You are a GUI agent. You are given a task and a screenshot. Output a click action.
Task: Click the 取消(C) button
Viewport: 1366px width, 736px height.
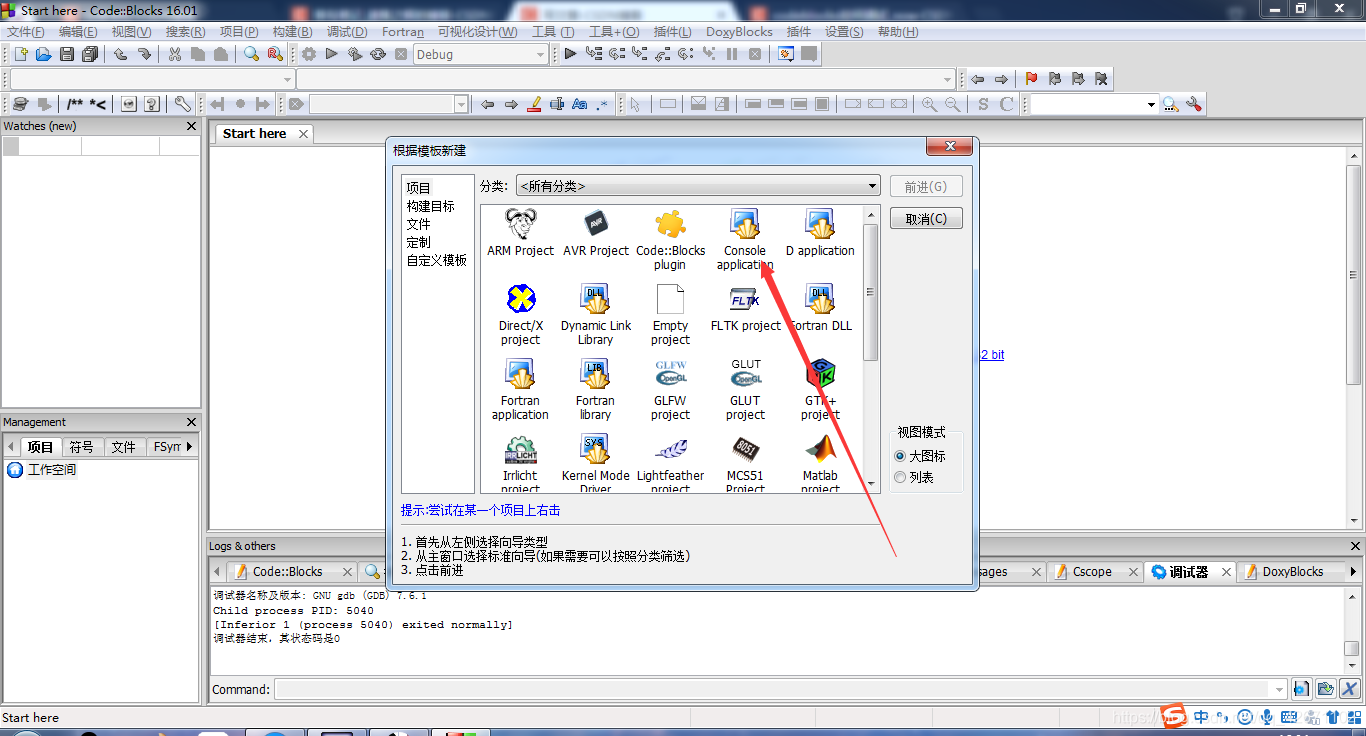pyautogui.click(x=926, y=219)
